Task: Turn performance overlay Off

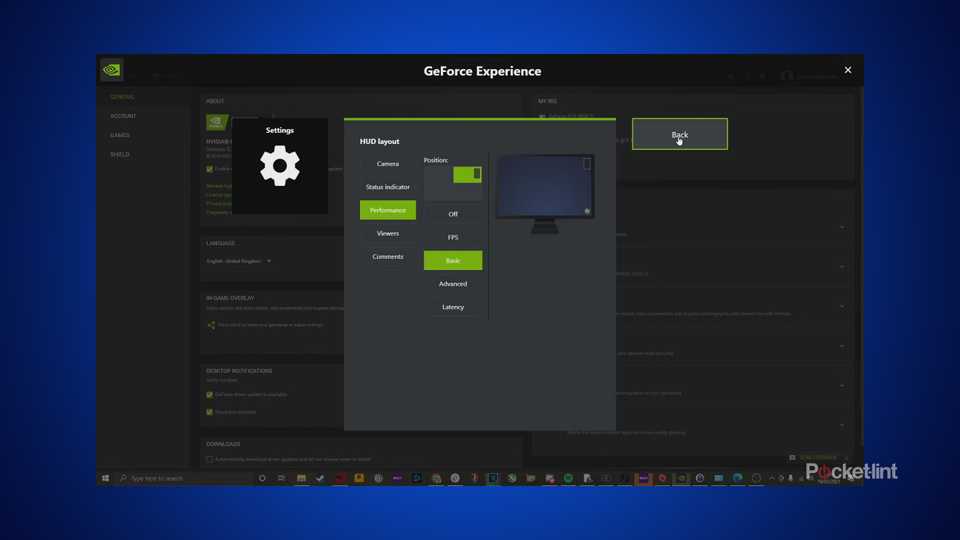Action: (453, 214)
